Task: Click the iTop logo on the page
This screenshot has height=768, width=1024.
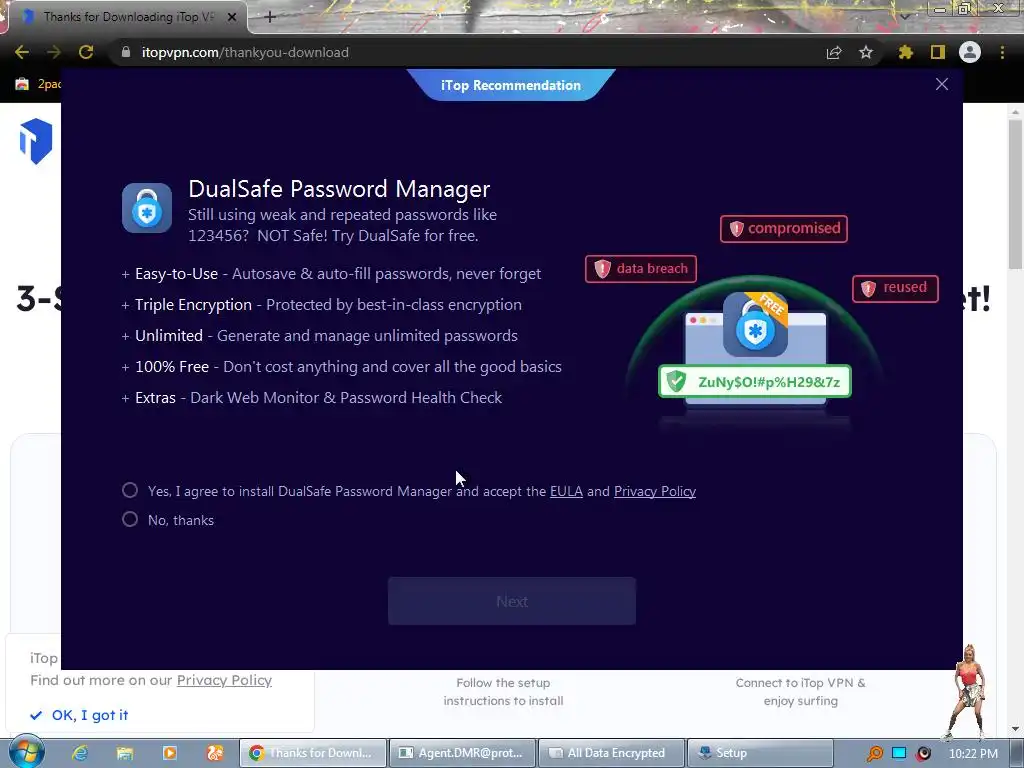Action: (x=36, y=141)
